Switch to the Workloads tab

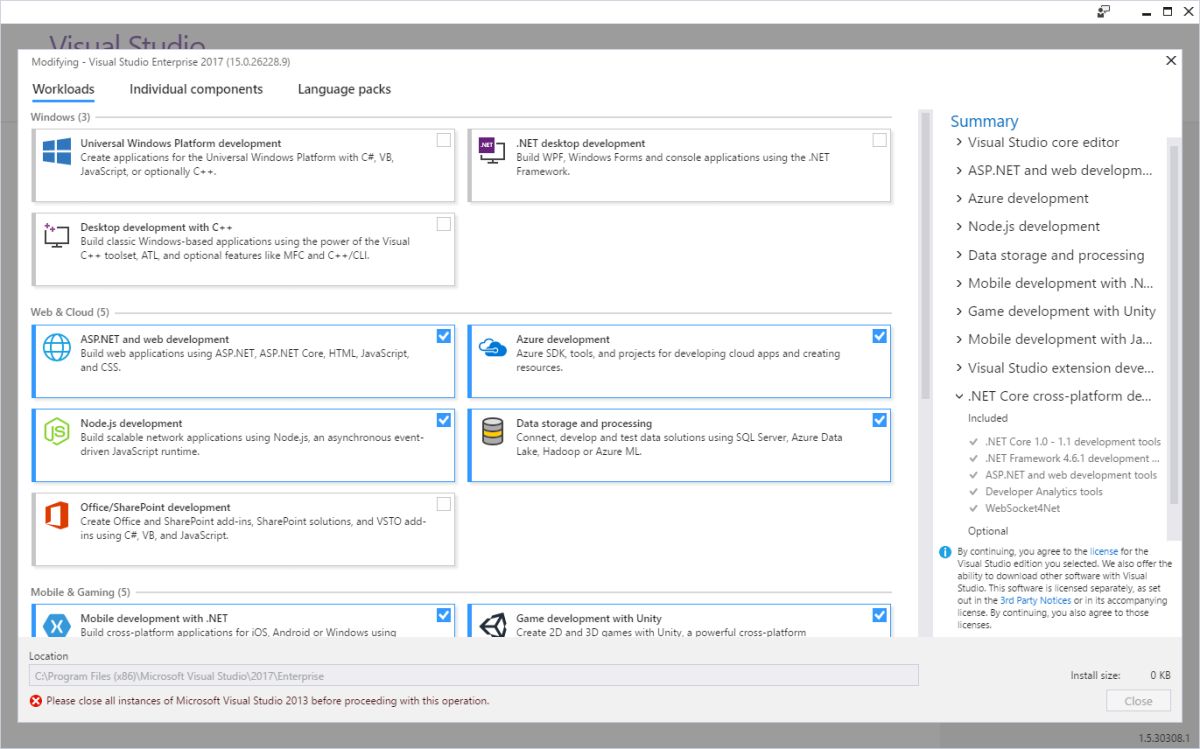(63, 89)
